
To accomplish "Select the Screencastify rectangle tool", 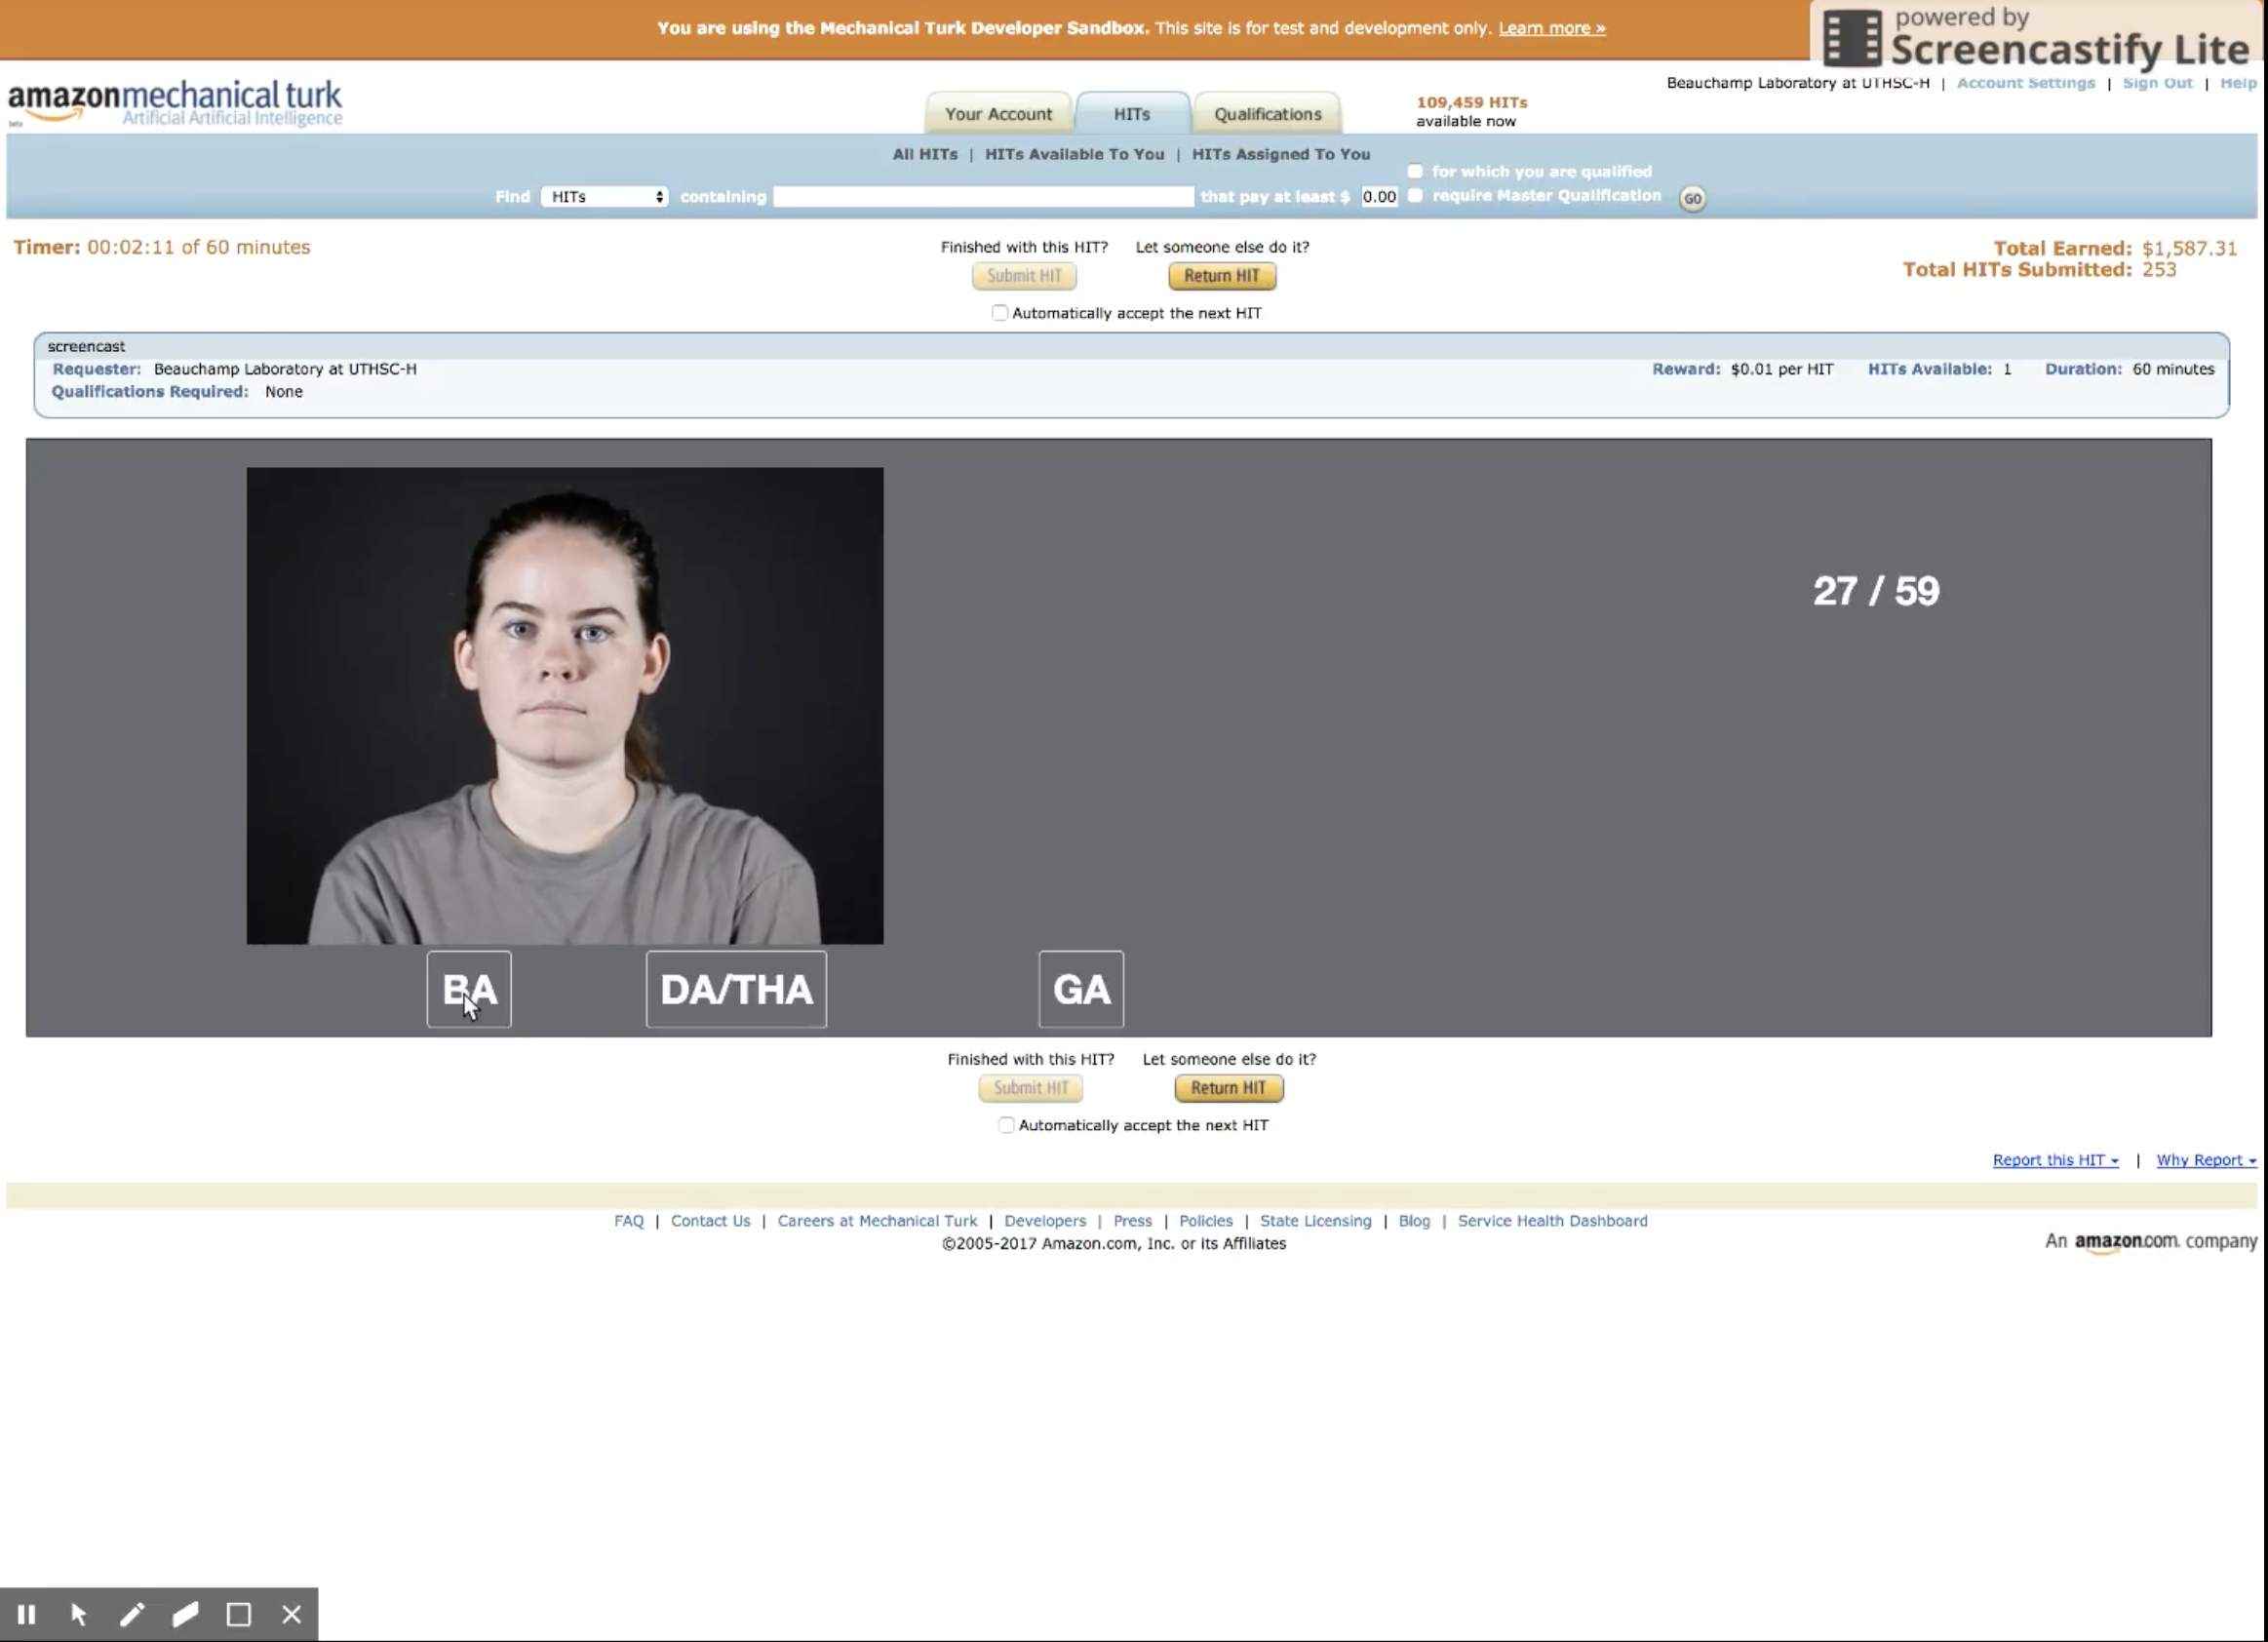I will click(238, 1614).
